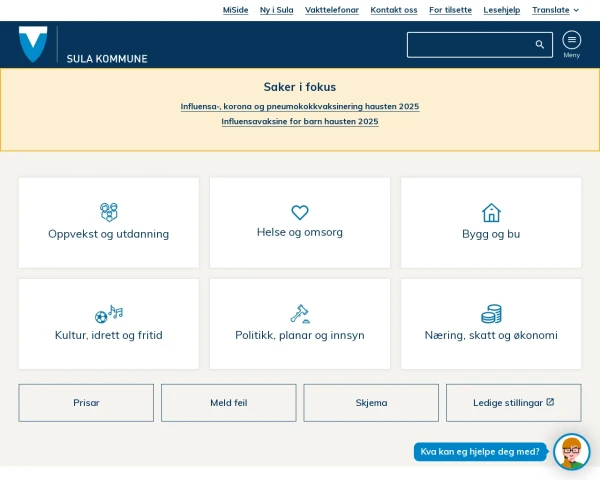The height and width of the screenshot is (480, 600).
Task: Click the 'Kva kan eg hjelpe deg med?' bubble
Action: (480, 452)
